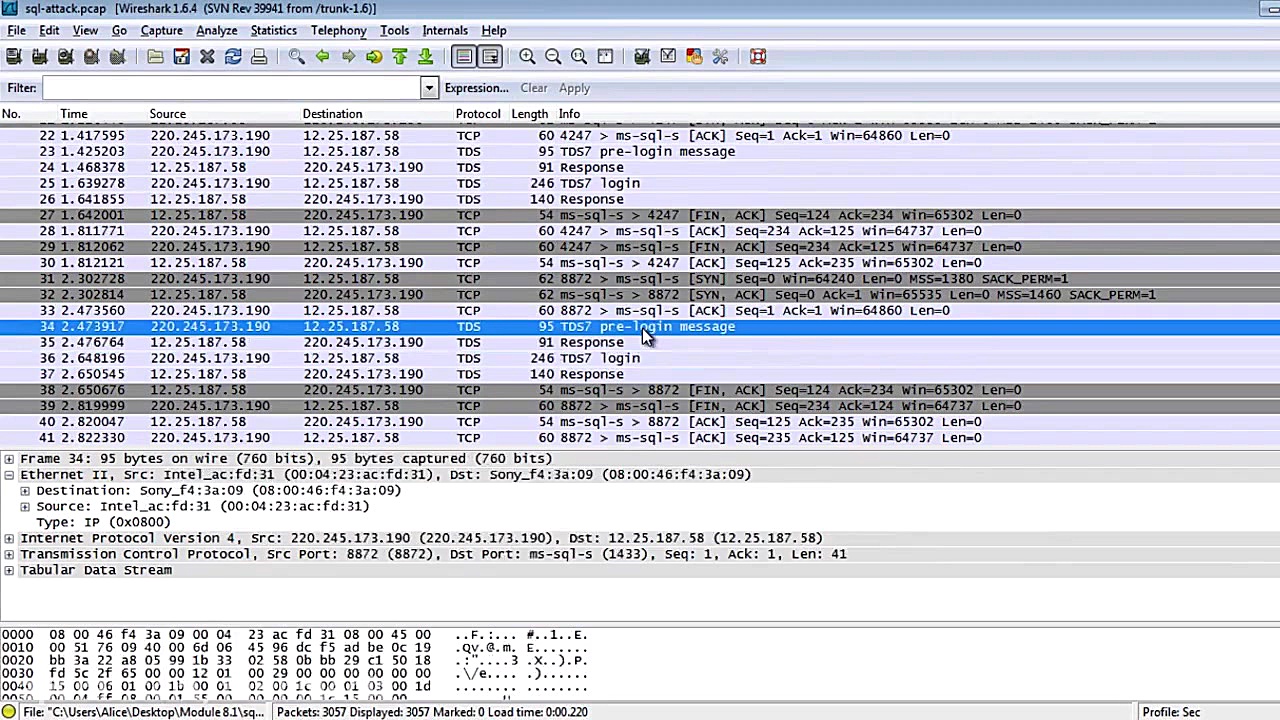Zoom in using the toolbar magnifier icon
The width and height of the screenshot is (1280, 720).
click(x=527, y=57)
